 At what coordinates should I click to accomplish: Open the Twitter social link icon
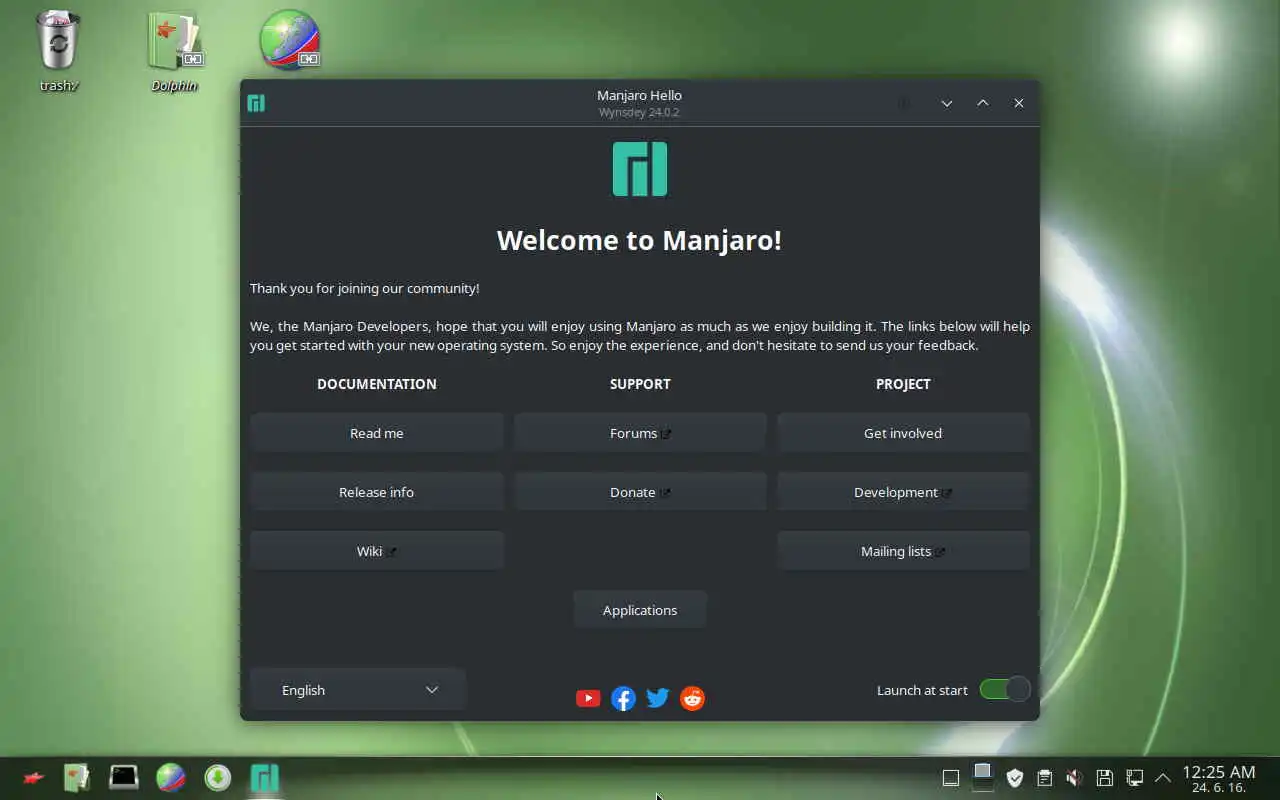657,698
